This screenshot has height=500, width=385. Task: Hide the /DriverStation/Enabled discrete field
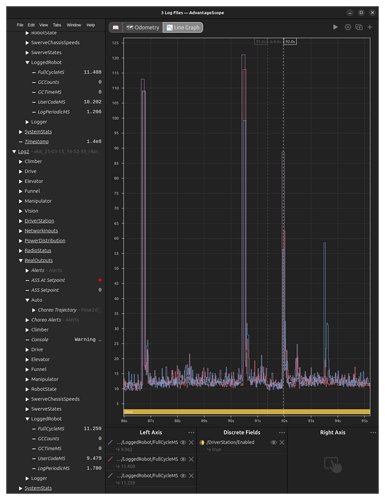click(274, 442)
